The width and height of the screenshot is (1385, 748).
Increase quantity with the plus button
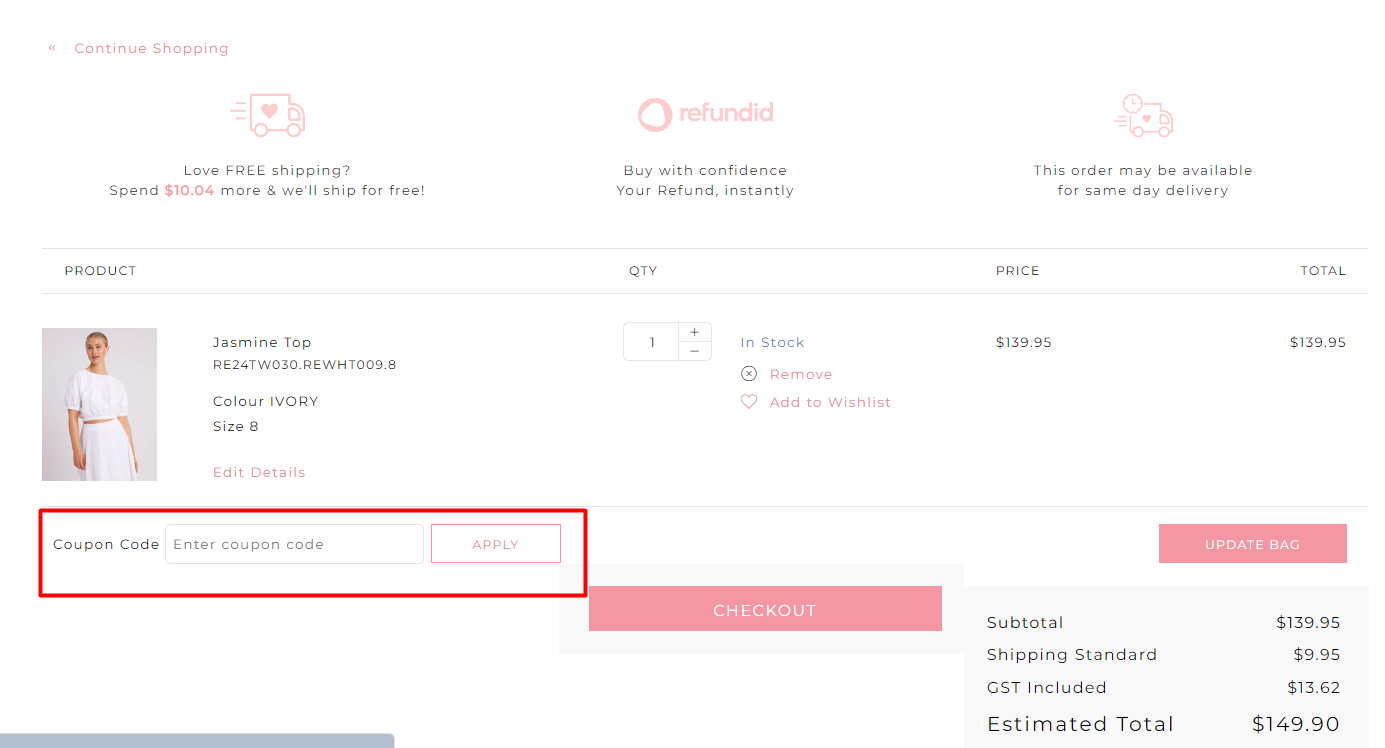(695, 332)
